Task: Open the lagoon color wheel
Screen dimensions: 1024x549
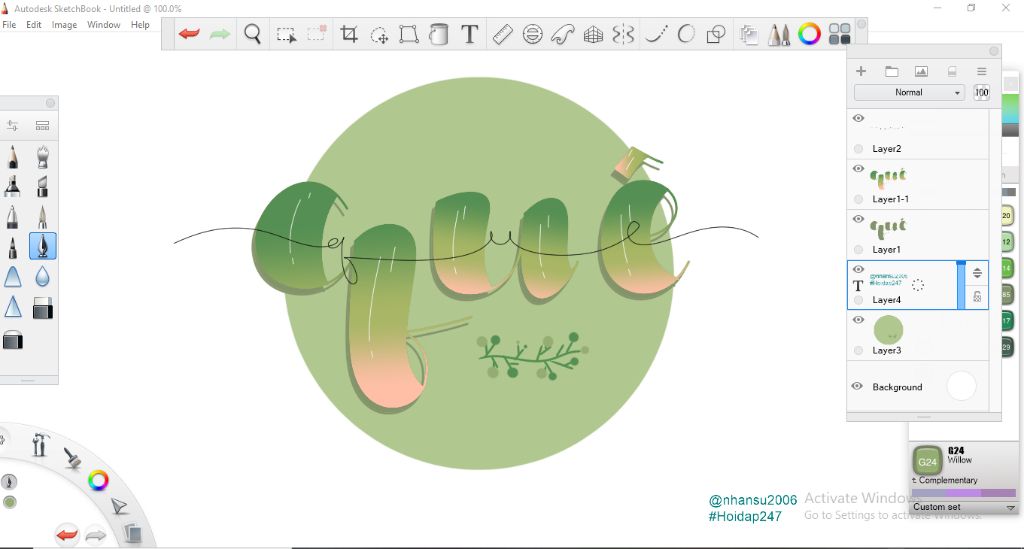Action: tap(98, 481)
